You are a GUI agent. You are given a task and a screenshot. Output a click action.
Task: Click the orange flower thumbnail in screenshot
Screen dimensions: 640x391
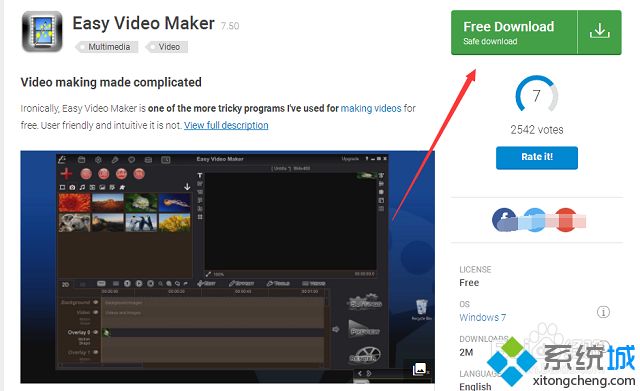coord(75,202)
